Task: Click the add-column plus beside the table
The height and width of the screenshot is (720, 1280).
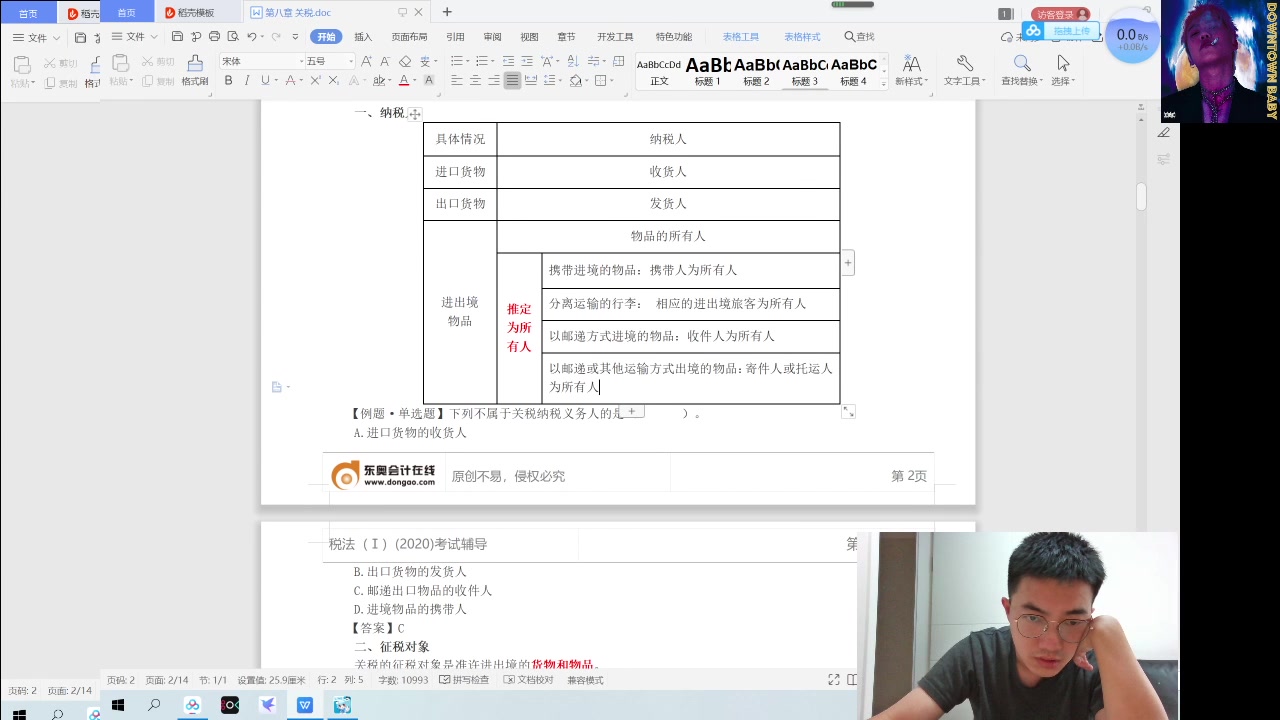Action: (x=848, y=263)
